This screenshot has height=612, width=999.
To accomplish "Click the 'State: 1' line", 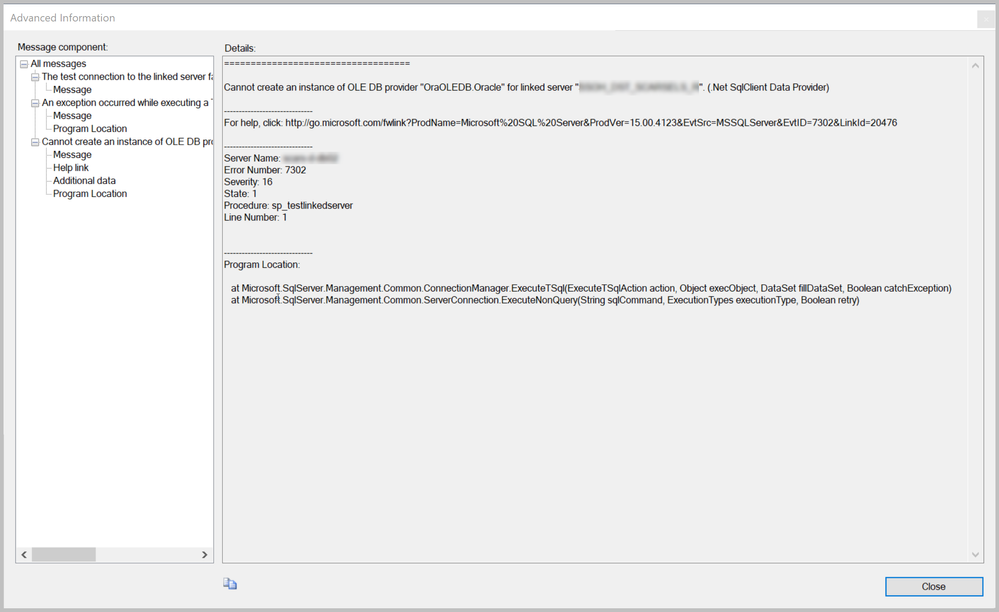I will pyautogui.click(x=240, y=194).
